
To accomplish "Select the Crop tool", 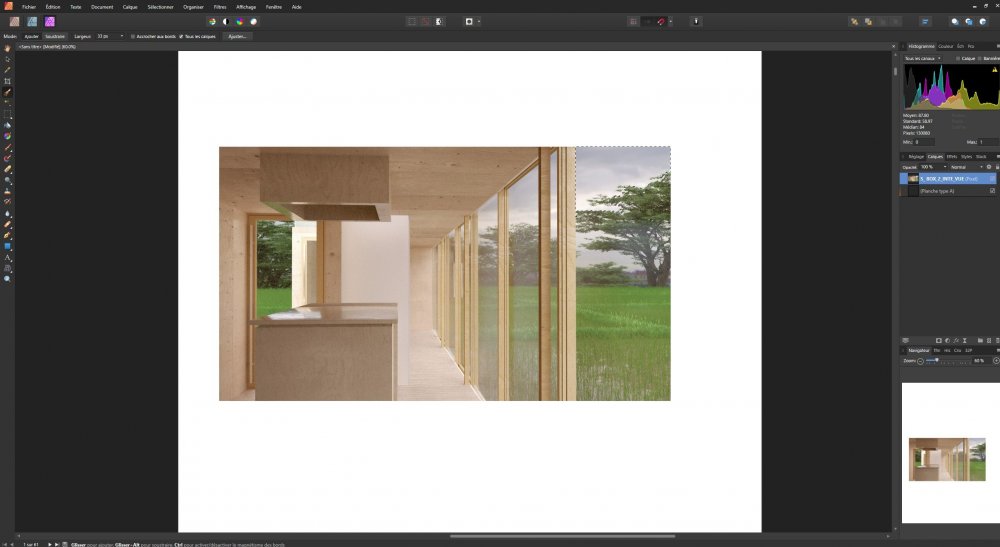I will (8, 81).
